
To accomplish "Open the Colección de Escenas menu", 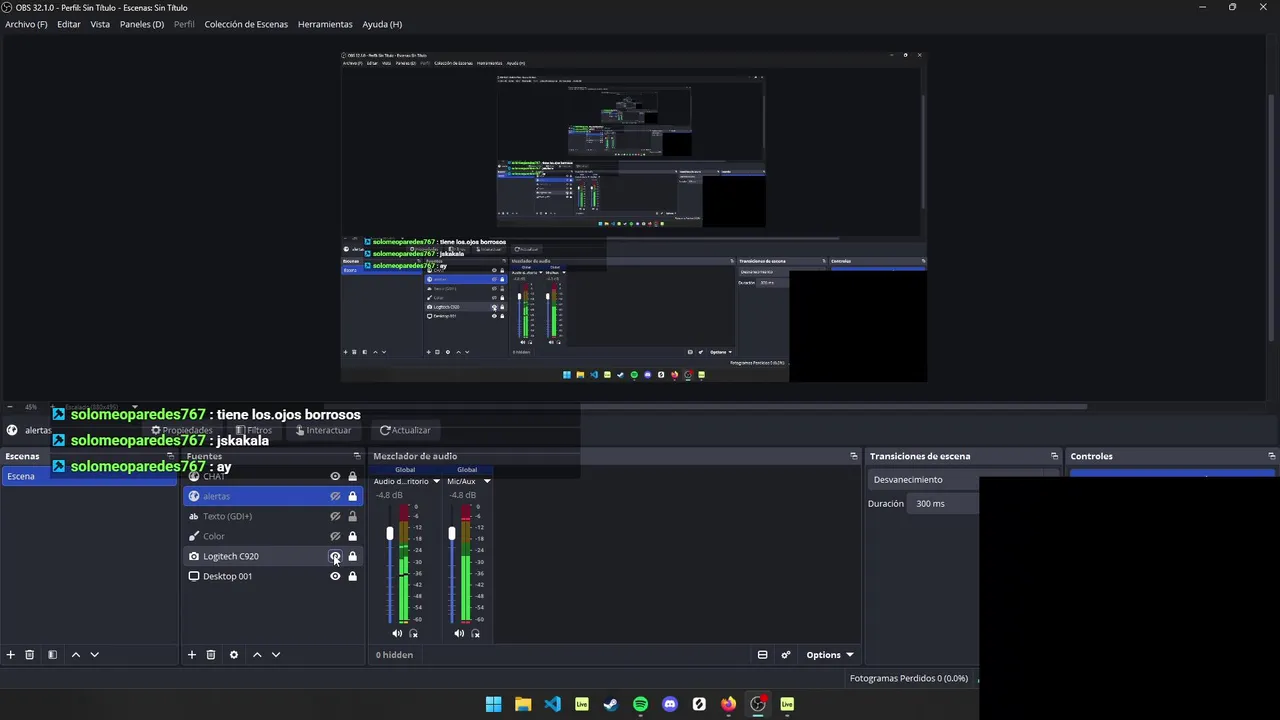I will click(x=246, y=24).
